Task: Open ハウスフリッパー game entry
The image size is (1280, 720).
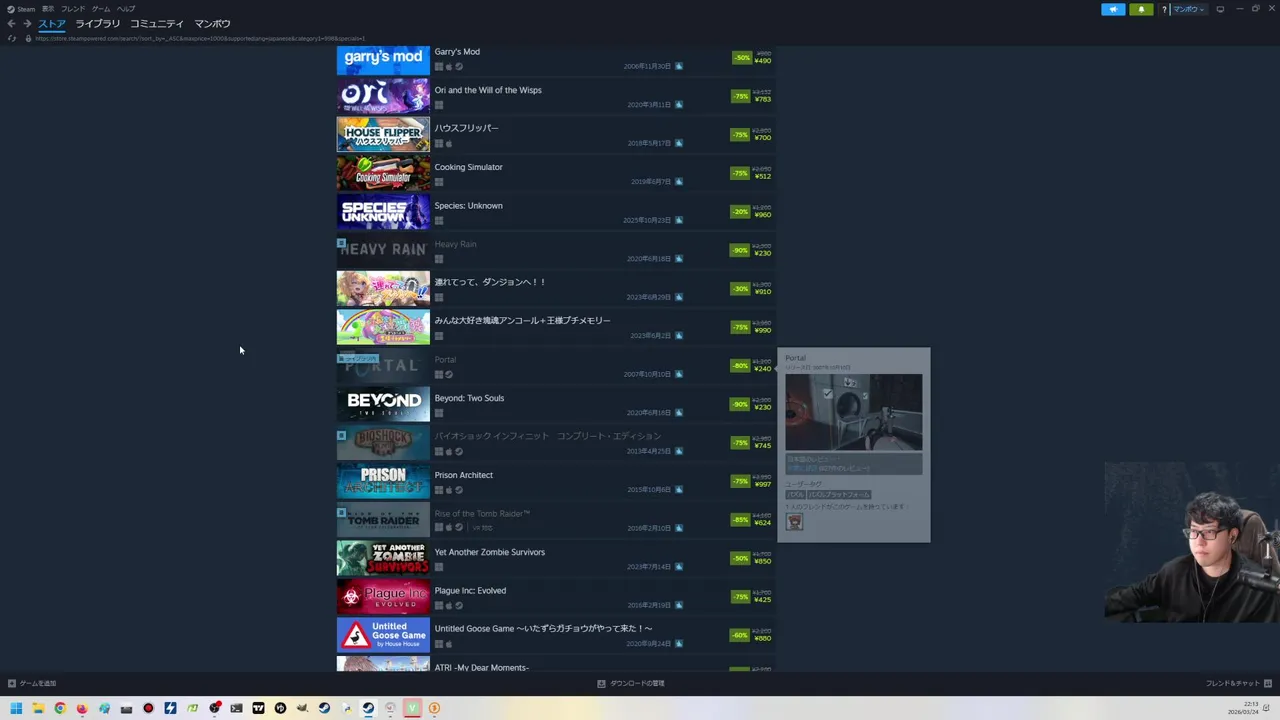Action: pos(556,135)
